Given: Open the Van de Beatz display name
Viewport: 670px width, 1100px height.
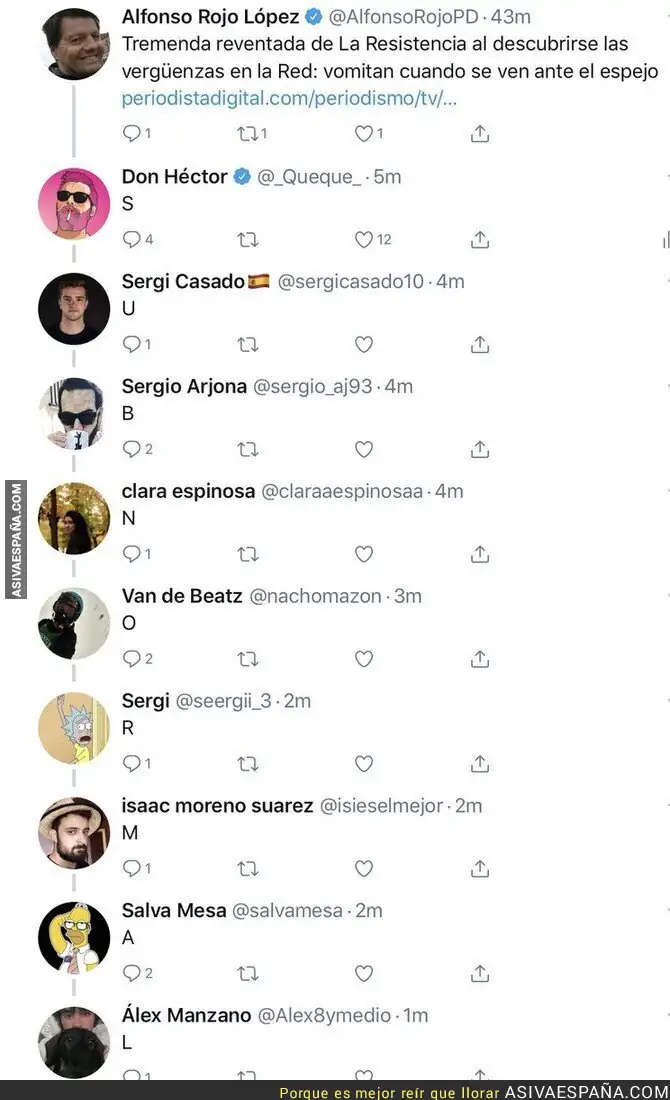Looking at the screenshot, I should (182, 596).
